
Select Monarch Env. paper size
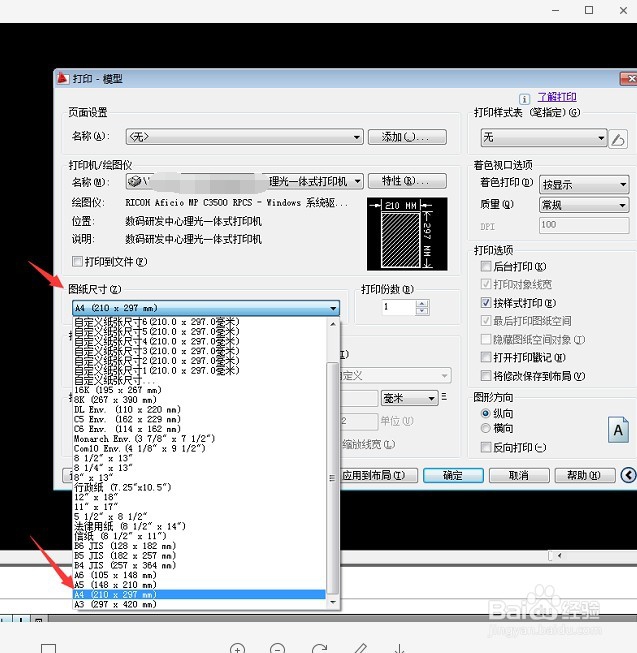point(199,439)
